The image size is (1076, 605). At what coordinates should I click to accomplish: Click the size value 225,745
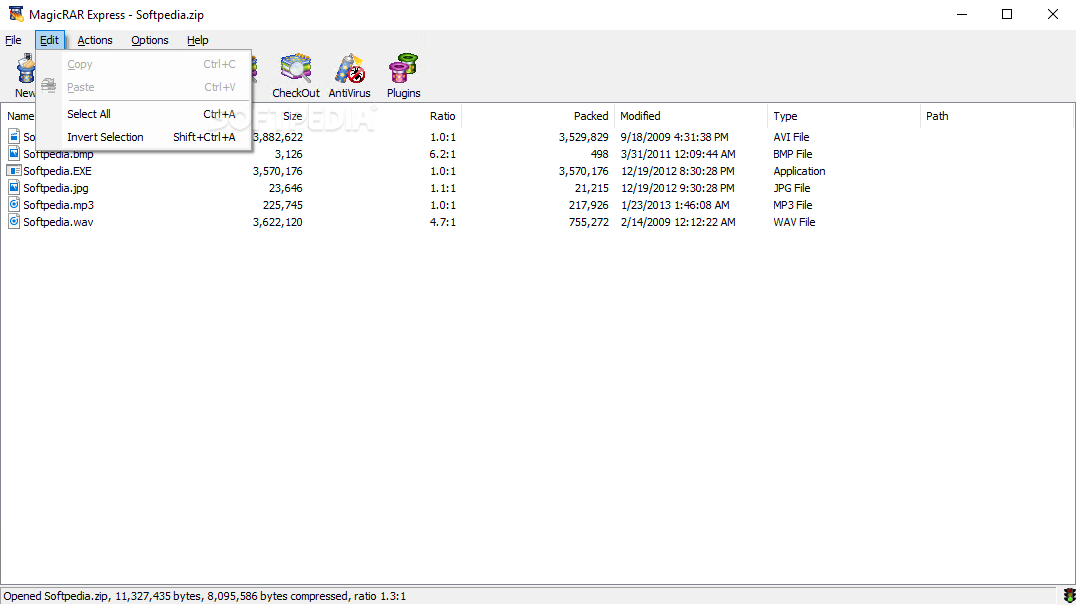(x=283, y=205)
